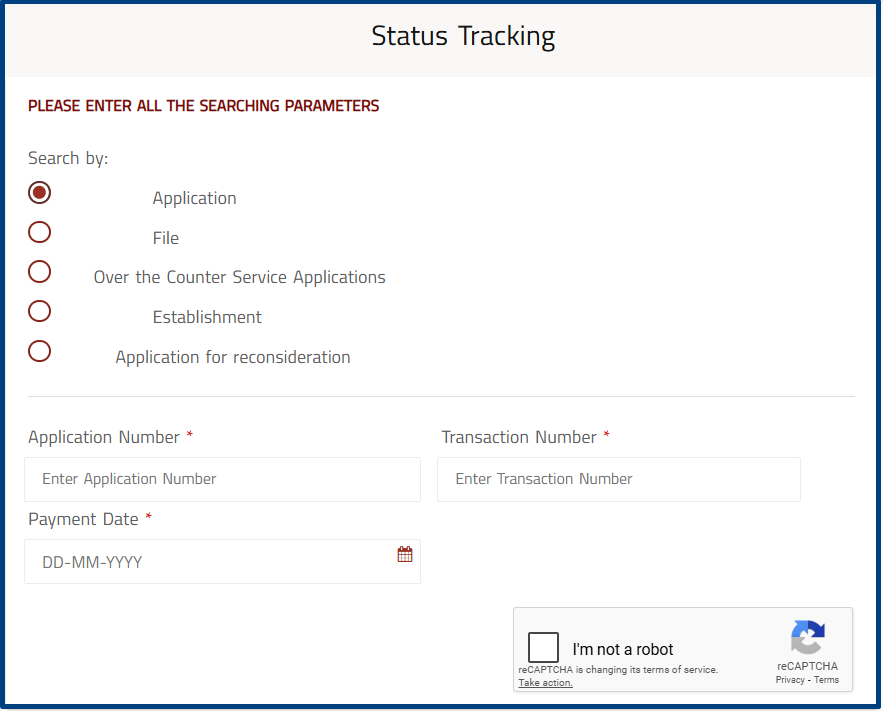883x711 pixels.
Task: Open the reCAPTCHA Terms link
Action: [827, 679]
